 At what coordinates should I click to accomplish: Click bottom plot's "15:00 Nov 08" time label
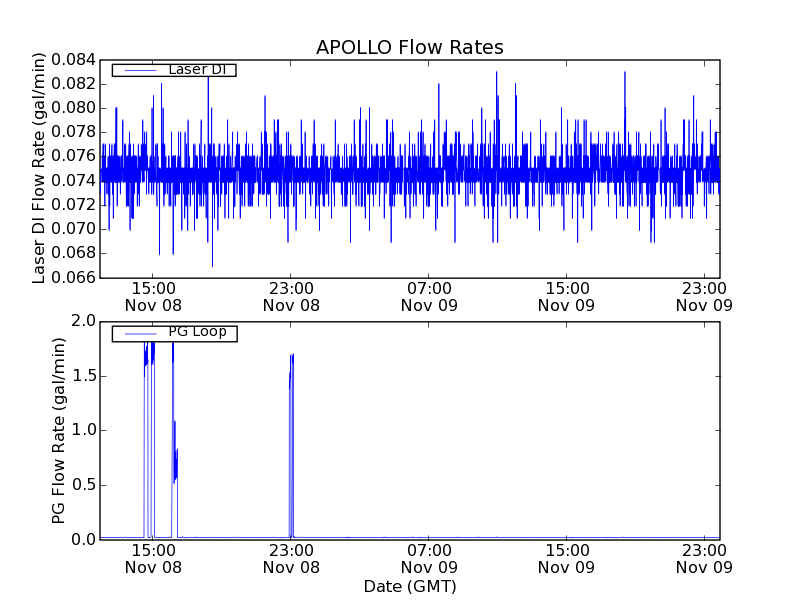click(152, 558)
